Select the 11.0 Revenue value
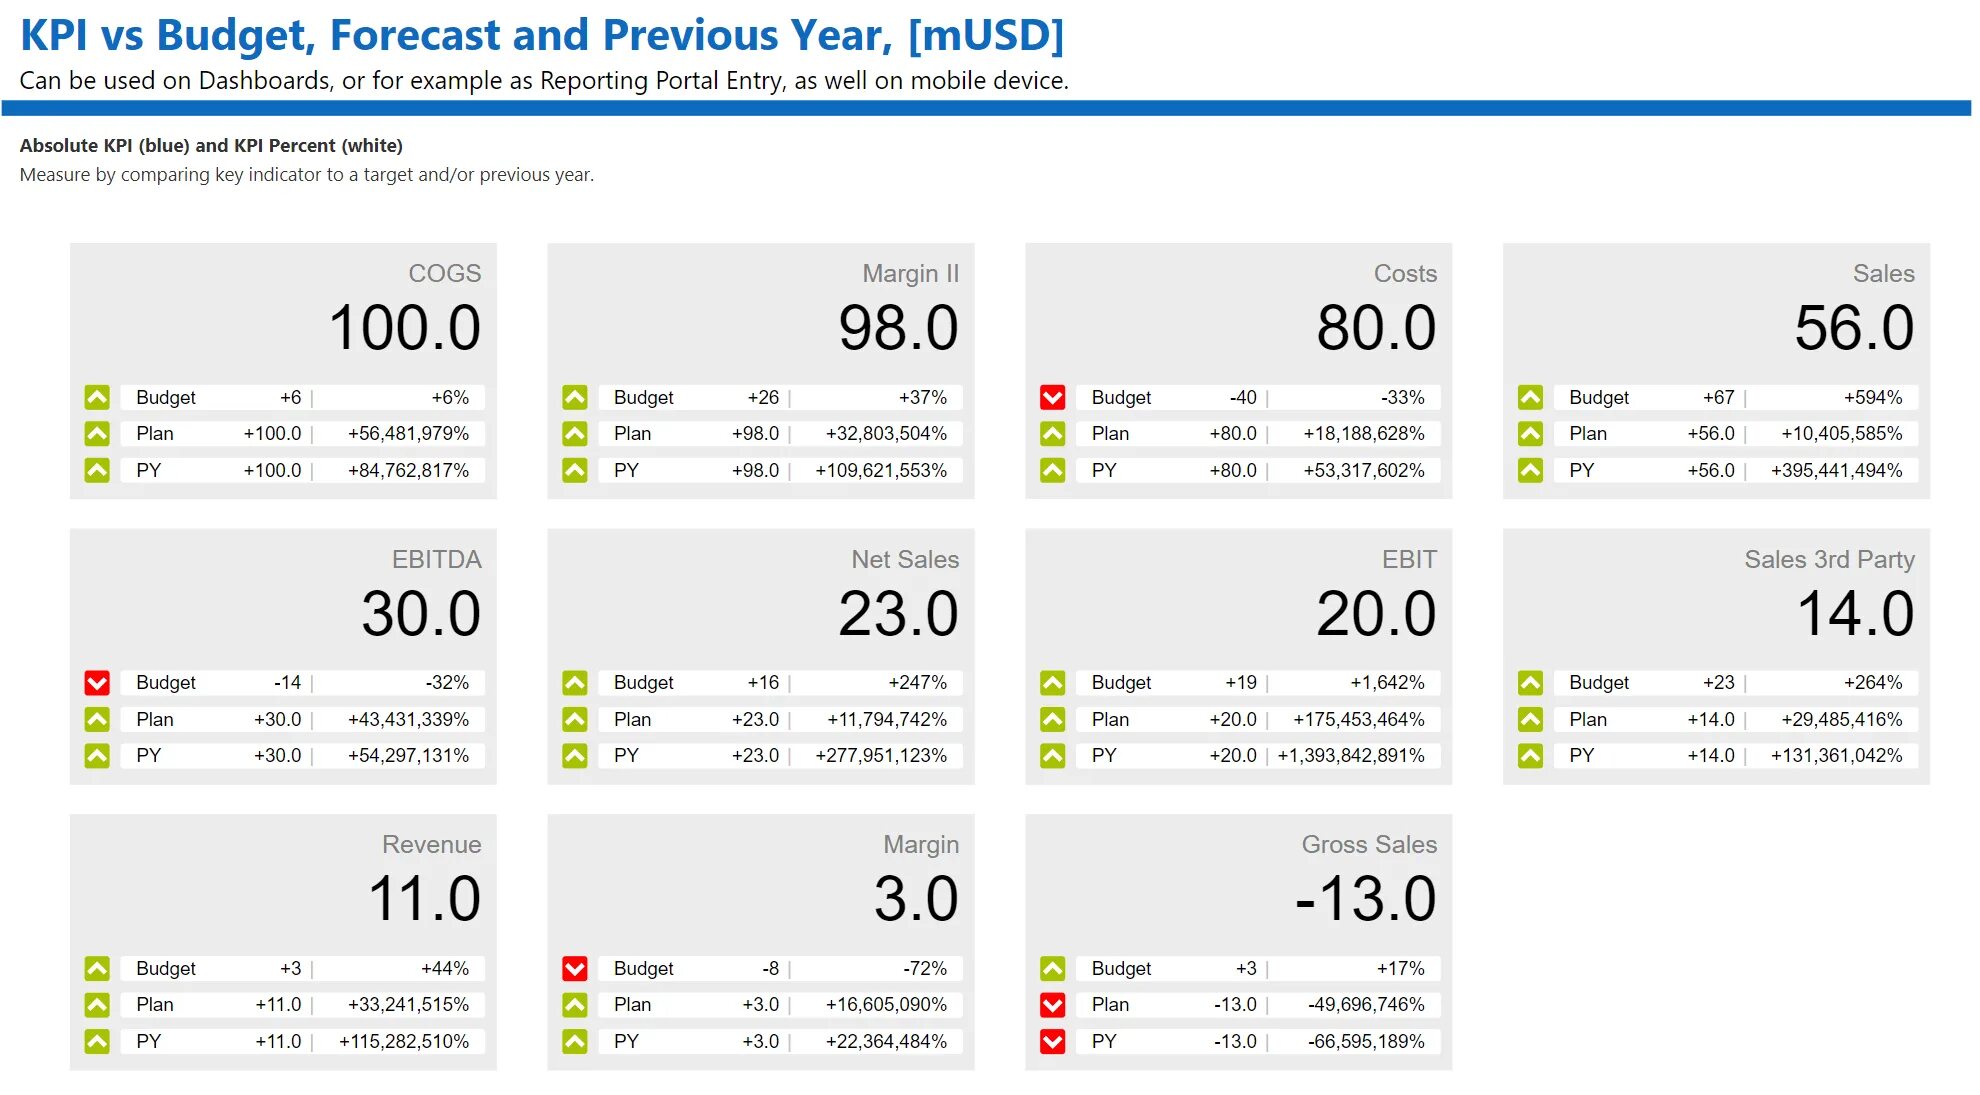The height and width of the screenshot is (1095, 1980). [x=425, y=898]
